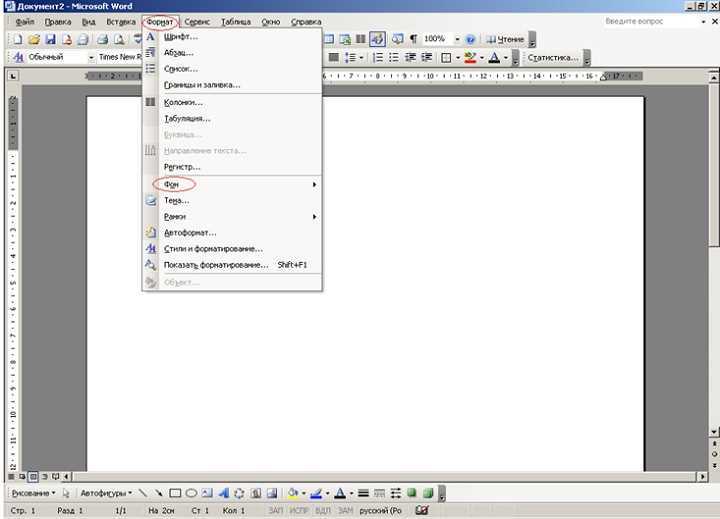Click the line color brush in drawing toolbar
Image resolution: width=720 pixels, height=519 pixels.
point(316,493)
